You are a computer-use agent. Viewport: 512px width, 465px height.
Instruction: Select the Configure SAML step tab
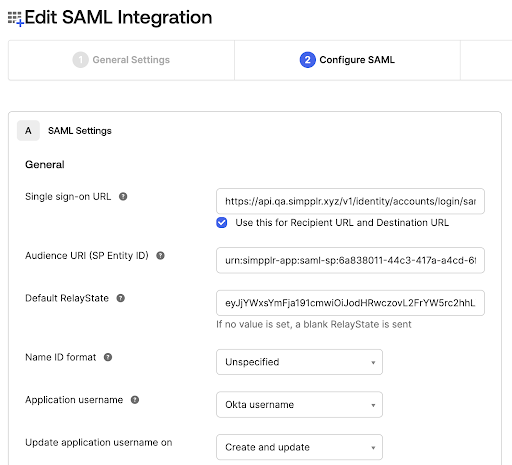[347, 60]
